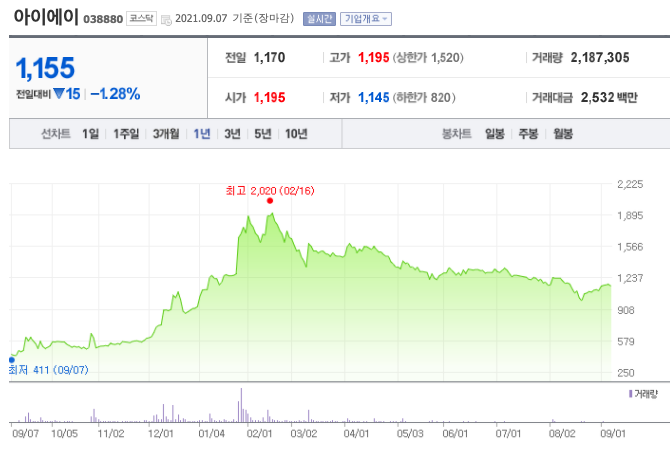Click the down-arrow change amount 15
Screen dimensions: 670x457
click(67, 94)
